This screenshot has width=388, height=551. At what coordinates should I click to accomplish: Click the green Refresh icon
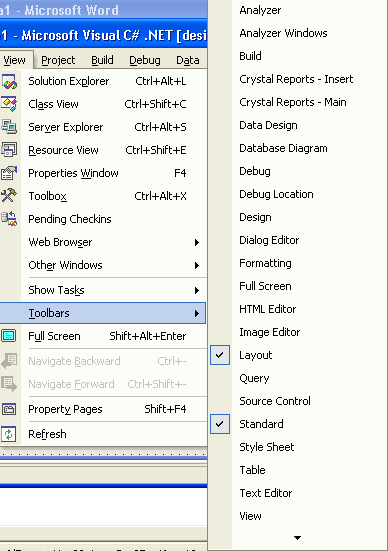point(9,434)
